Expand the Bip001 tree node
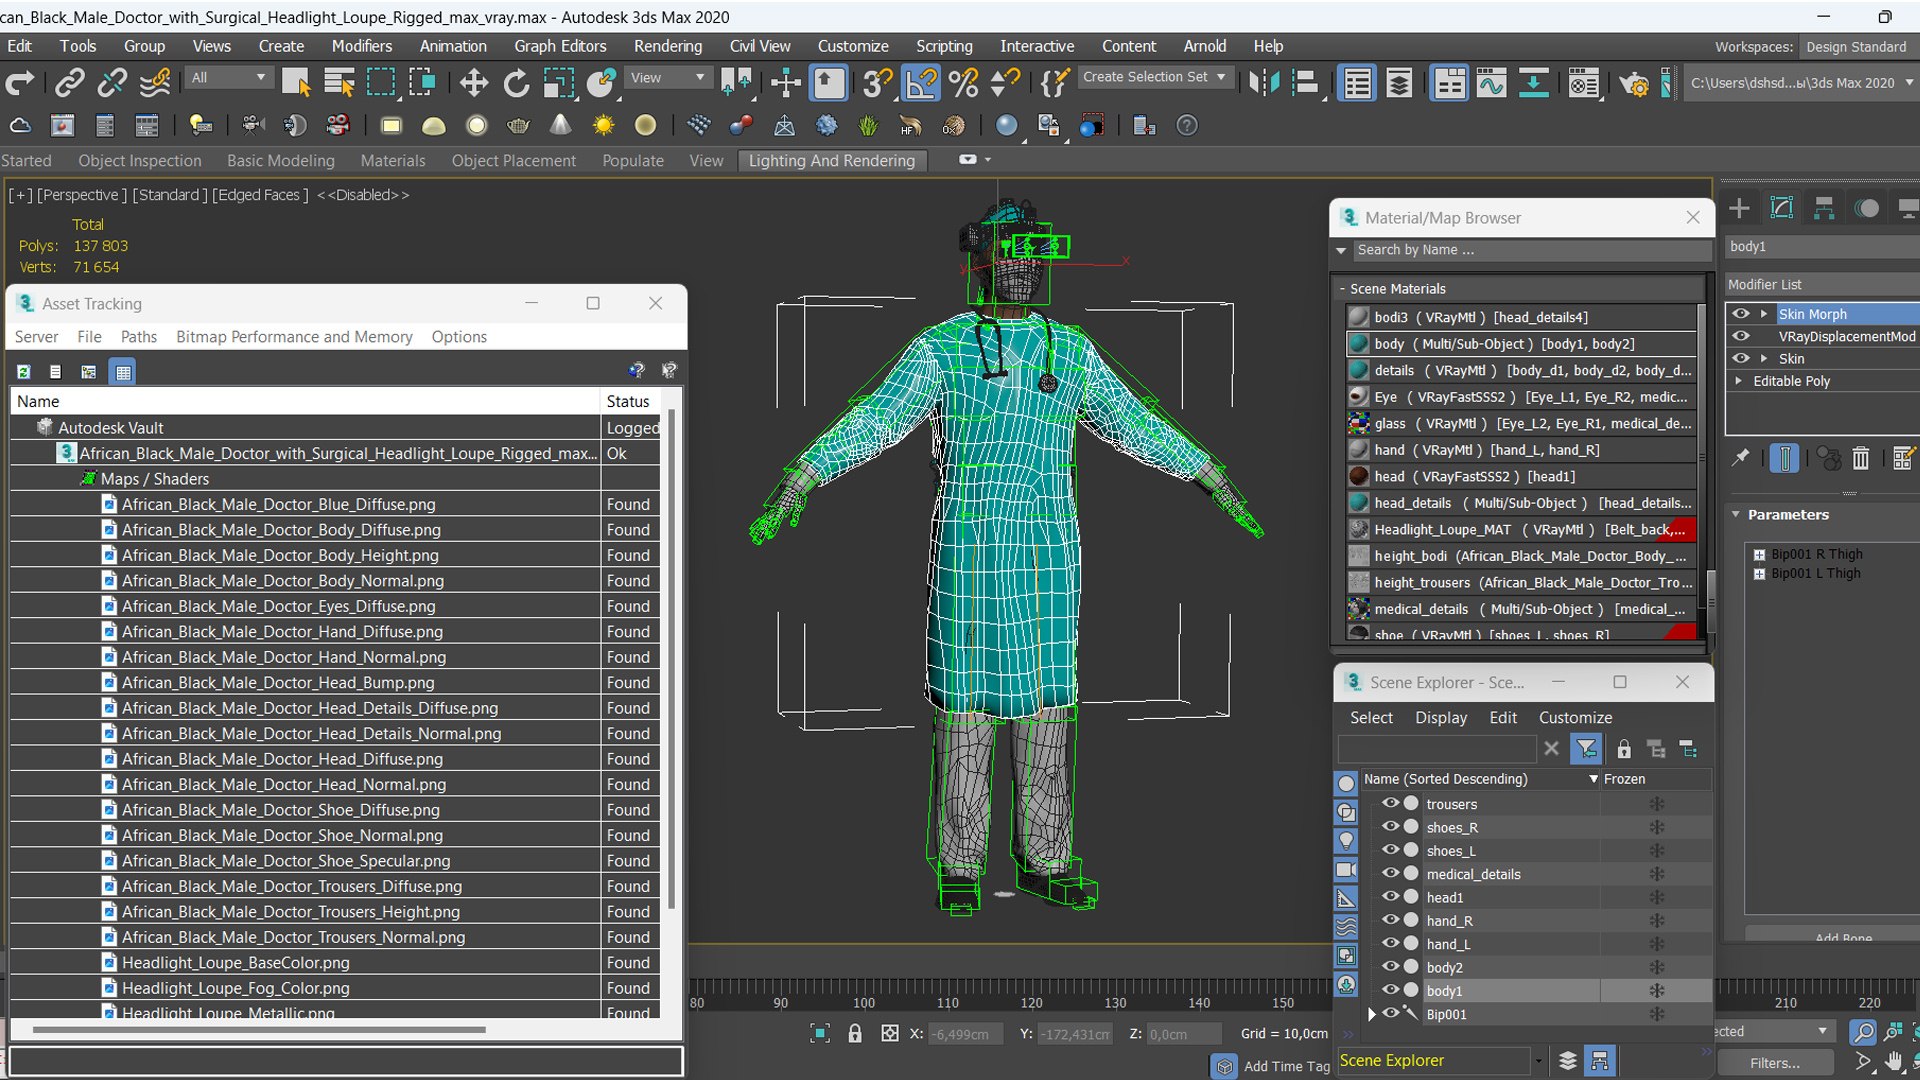Screen dimensions: 1920x1080 1372,1014
